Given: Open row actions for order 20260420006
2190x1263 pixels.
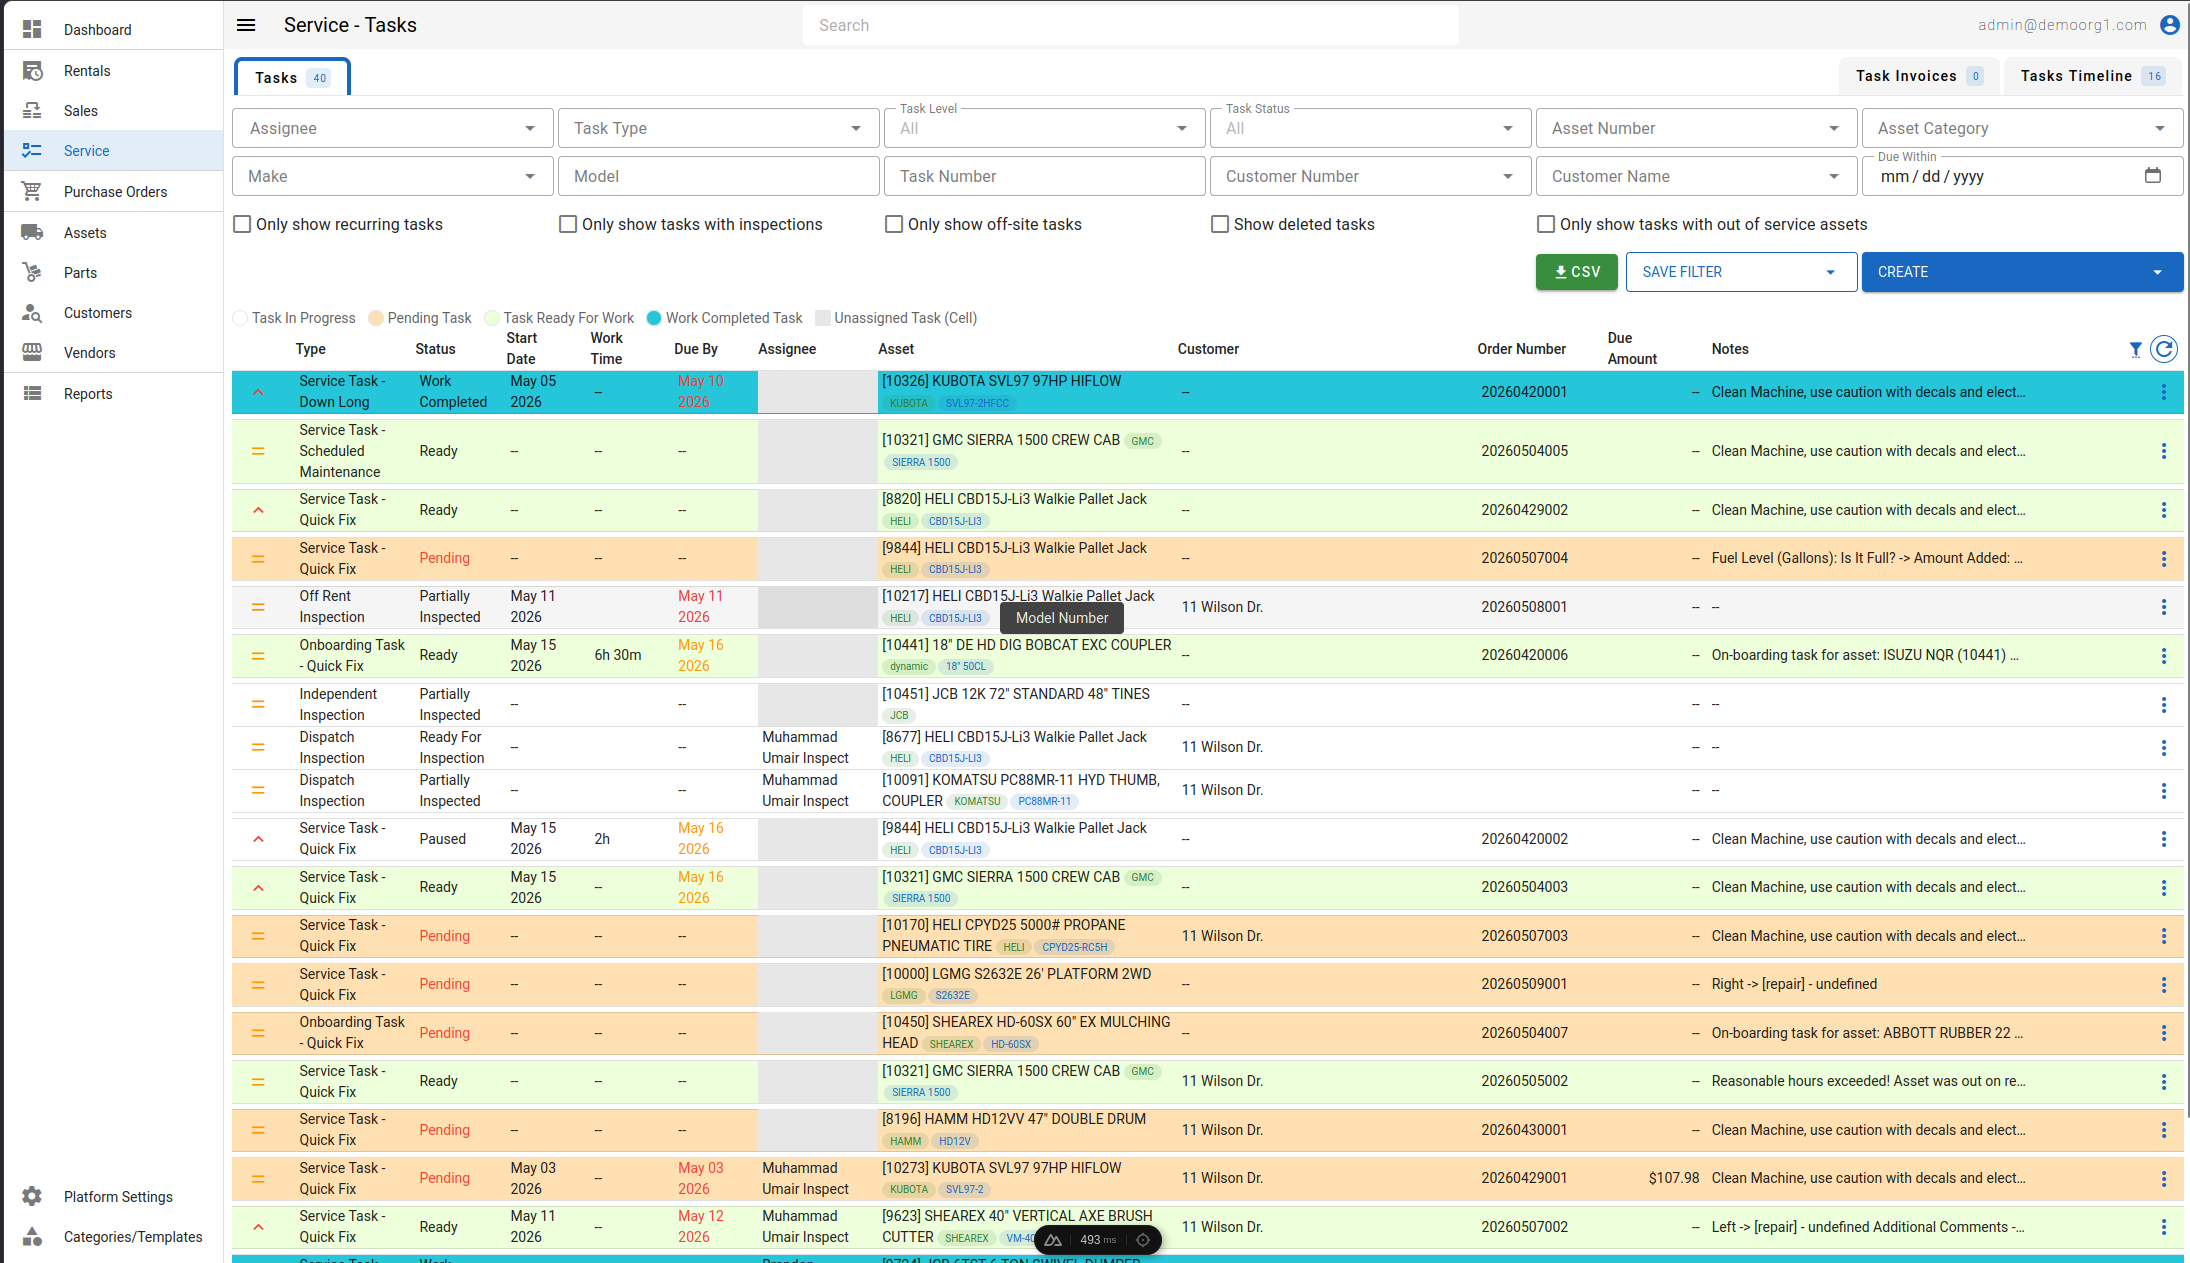Looking at the screenshot, I should click(2164, 656).
